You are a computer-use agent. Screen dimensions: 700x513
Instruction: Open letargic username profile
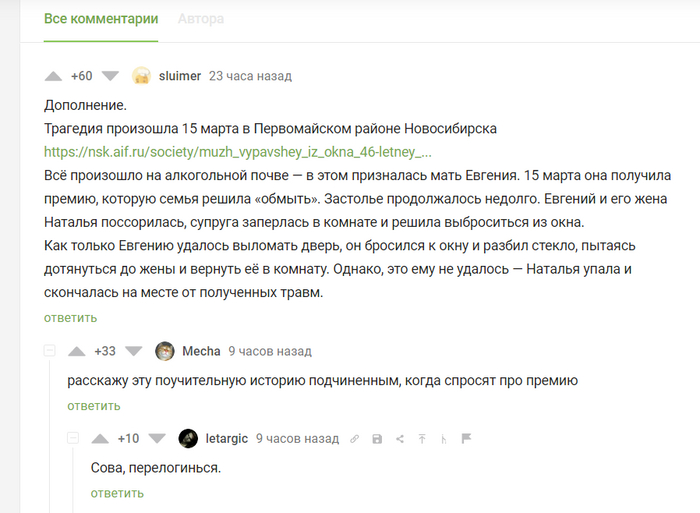(x=226, y=438)
